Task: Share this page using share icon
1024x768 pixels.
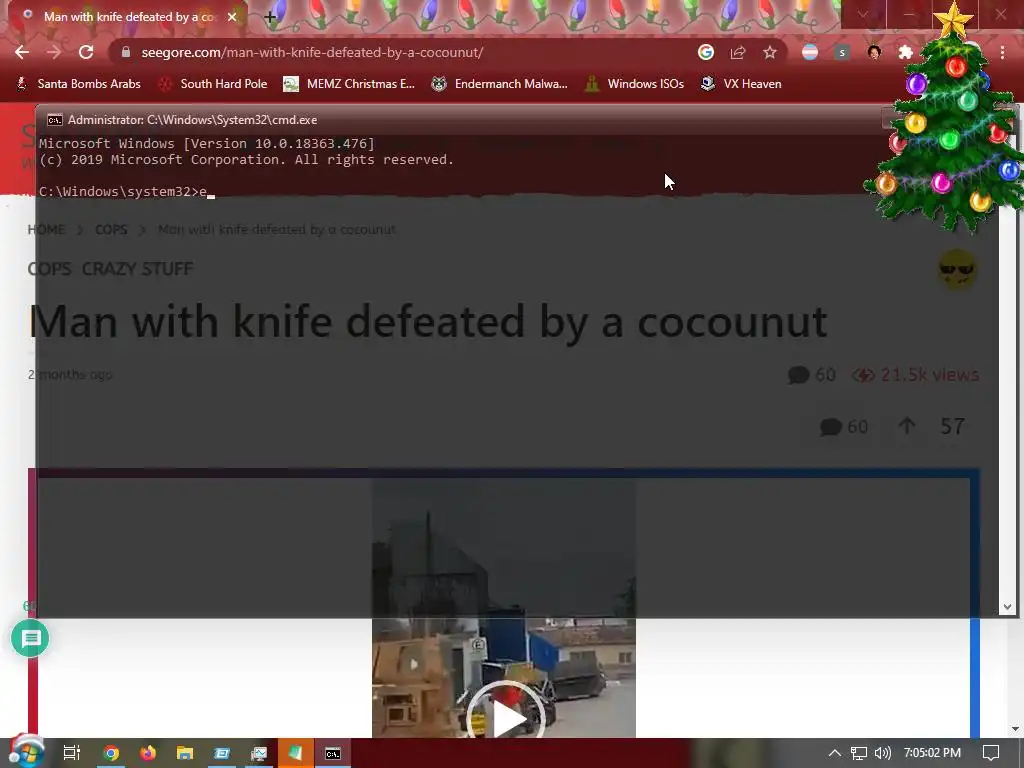Action: click(738, 52)
